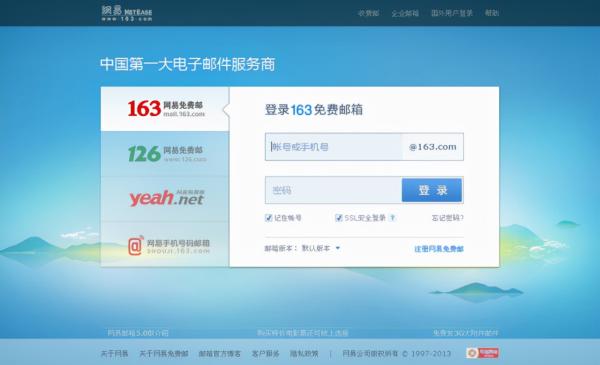Viewport: 600px width, 365px height.
Task: Switch to the 126 网易免费邮 tab
Action: pos(165,153)
